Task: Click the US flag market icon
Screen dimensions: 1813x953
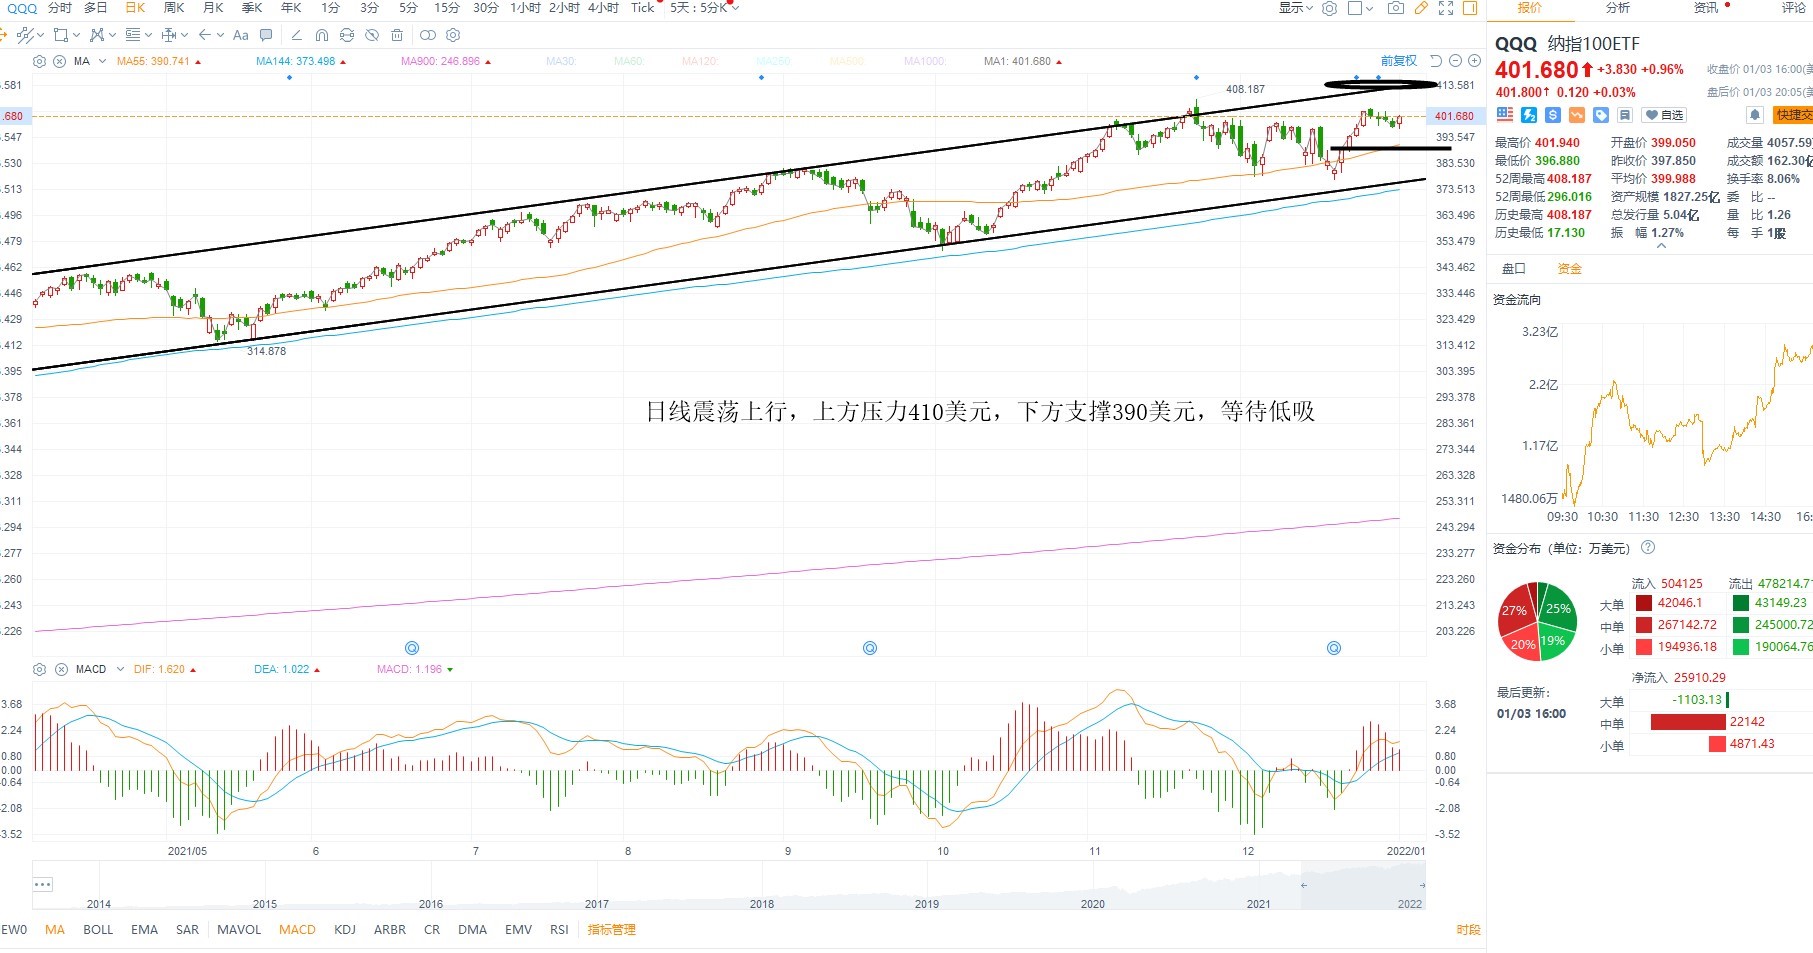Action: [x=1505, y=115]
